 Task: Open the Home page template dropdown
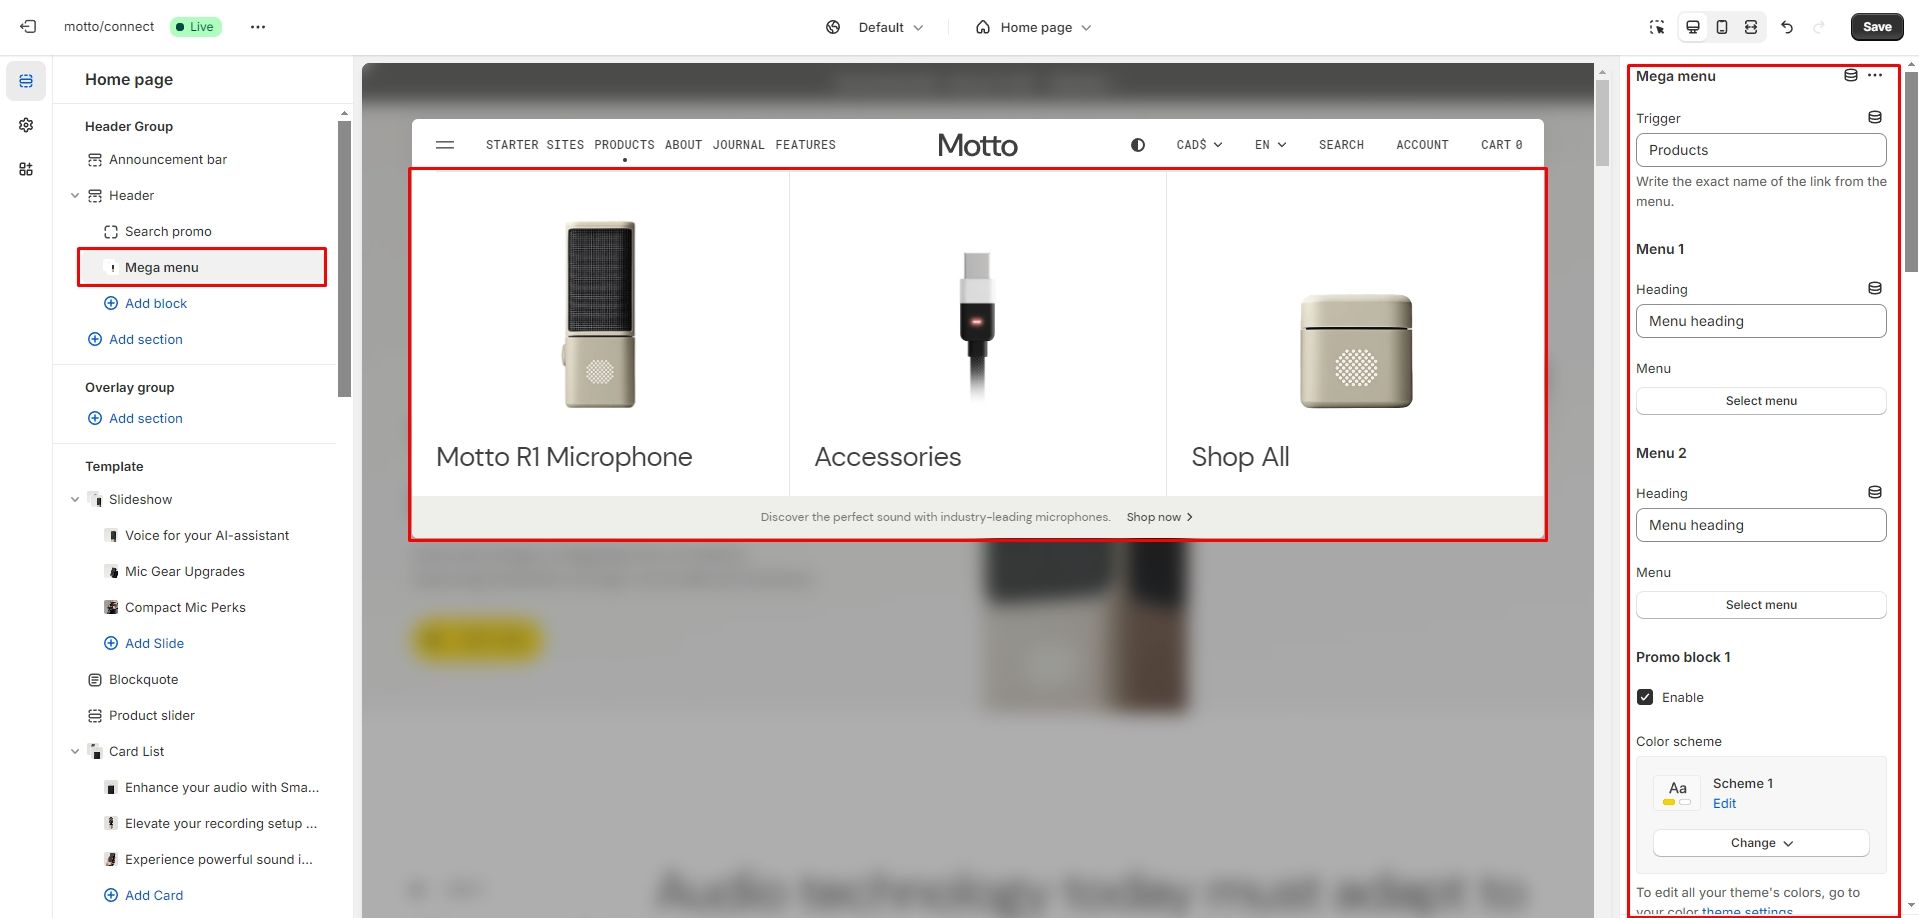(1033, 27)
